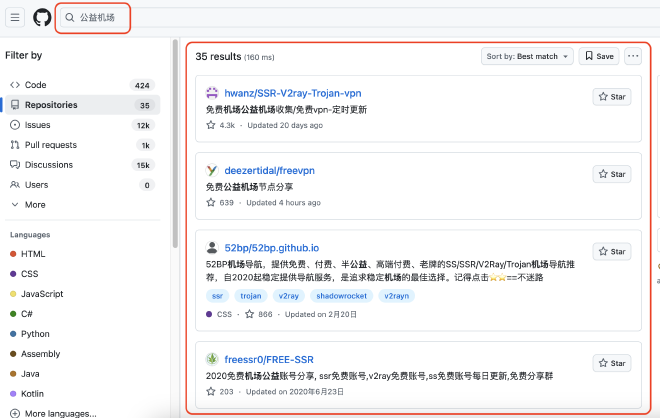Filter results by Code
Screen dimensions: 660x418
81,85
